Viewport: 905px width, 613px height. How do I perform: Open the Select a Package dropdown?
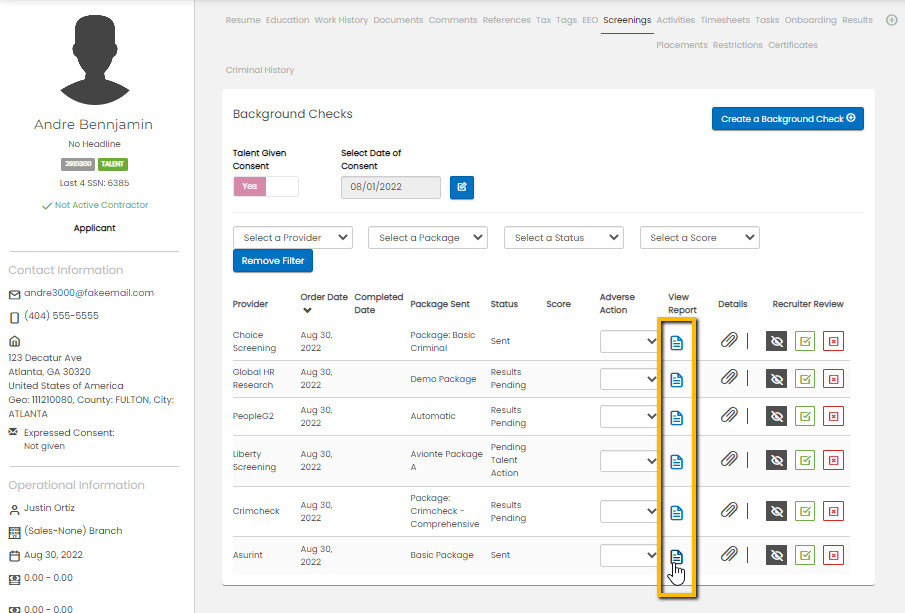tap(428, 238)
